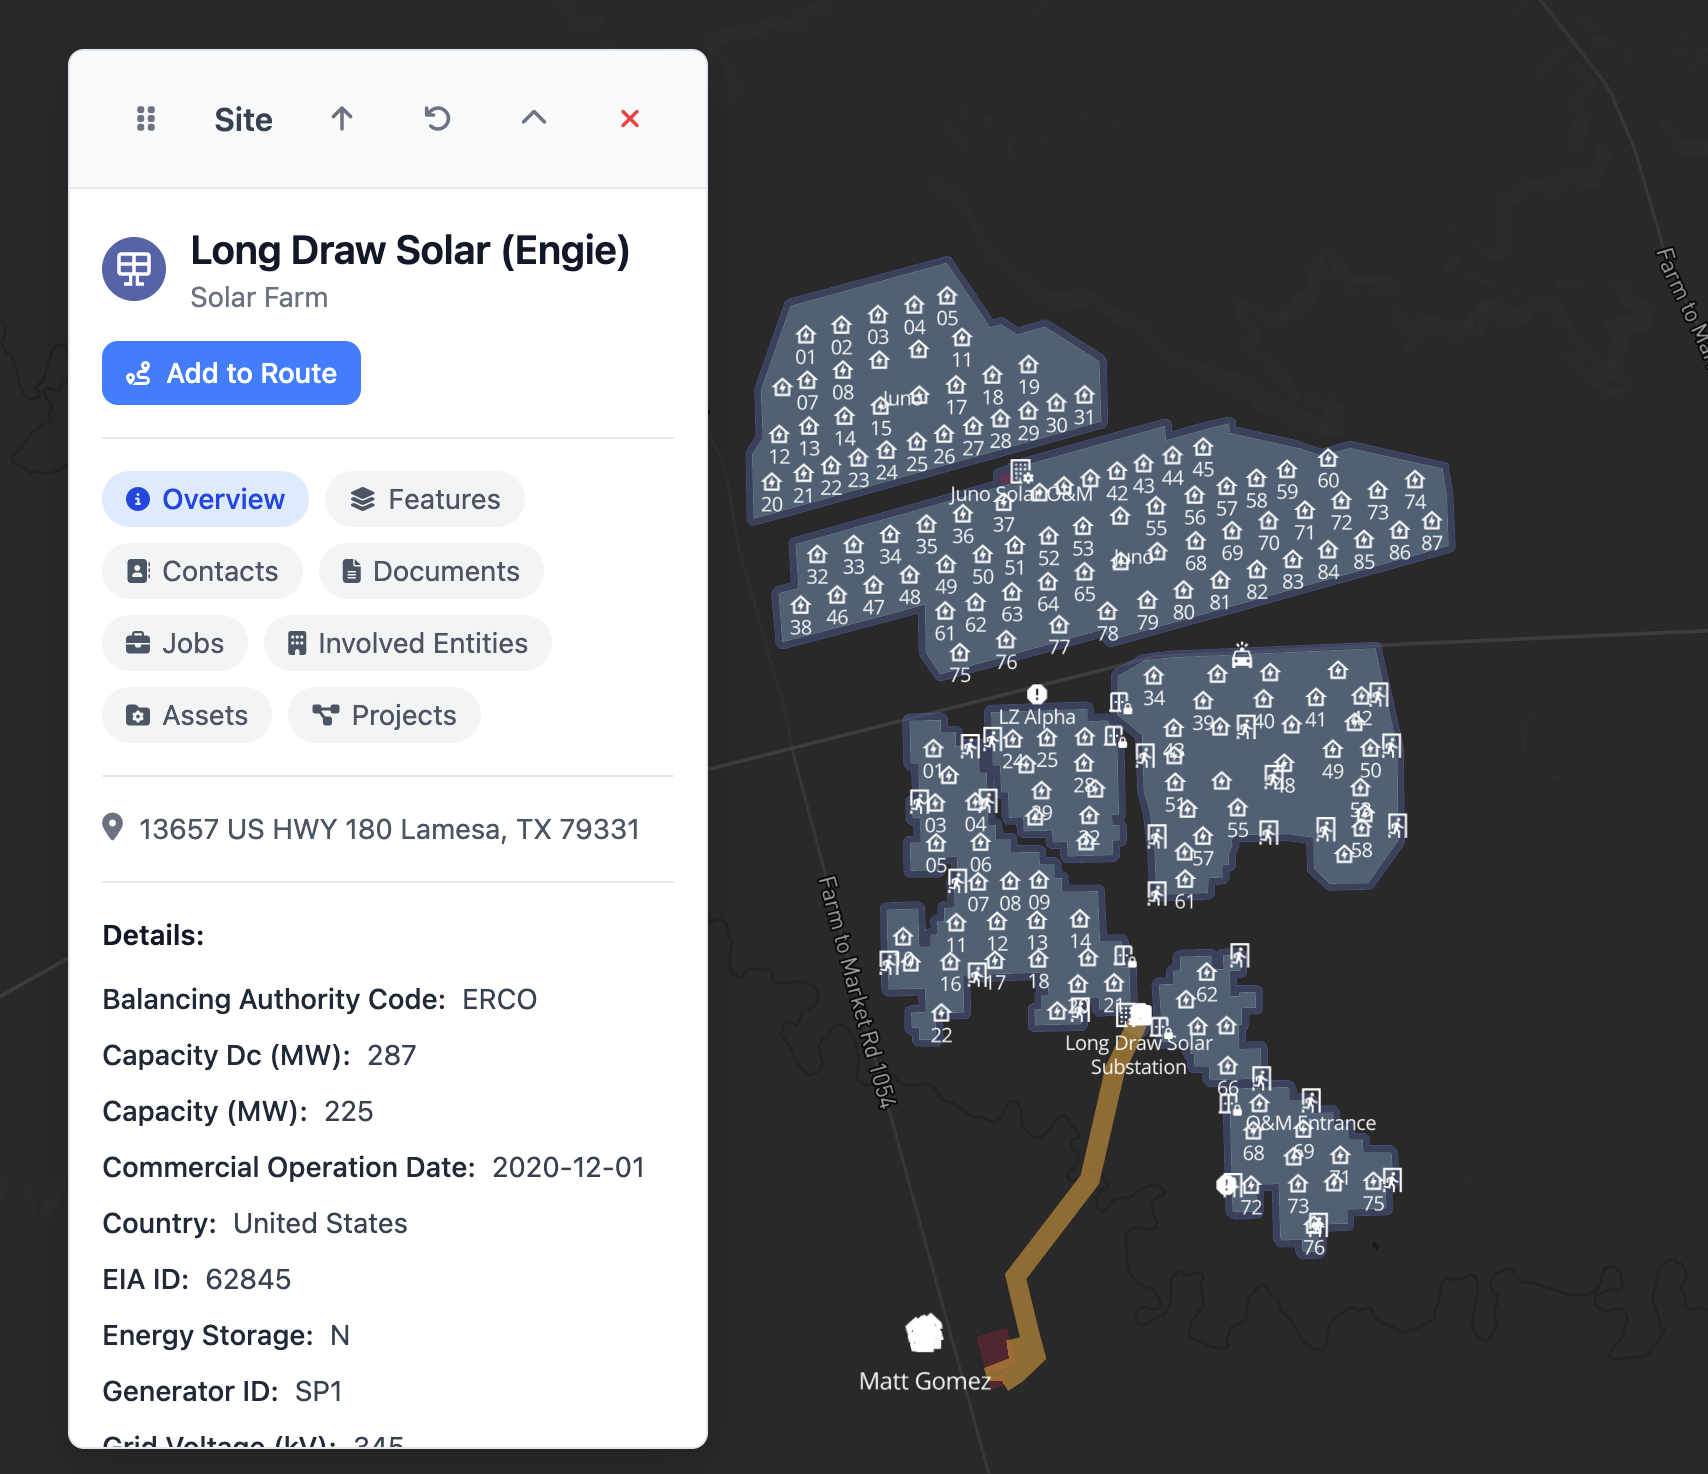Click inverter marker 74 on map
Image resolution: width=1708 pixels, height=1474 pixels.
coord(1414,480)
